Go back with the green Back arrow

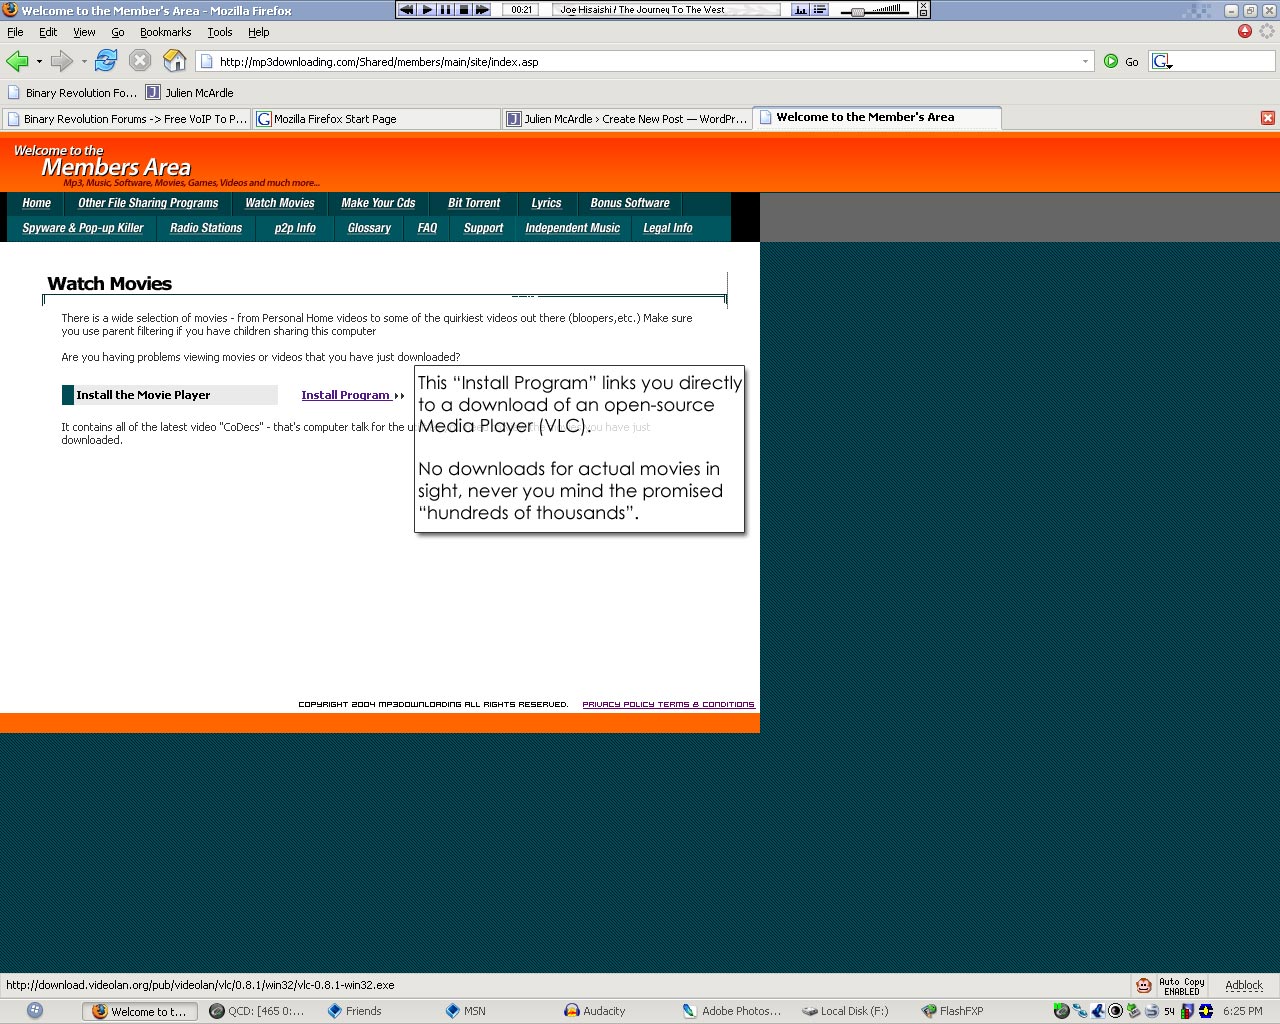click(x=17, y=61)
